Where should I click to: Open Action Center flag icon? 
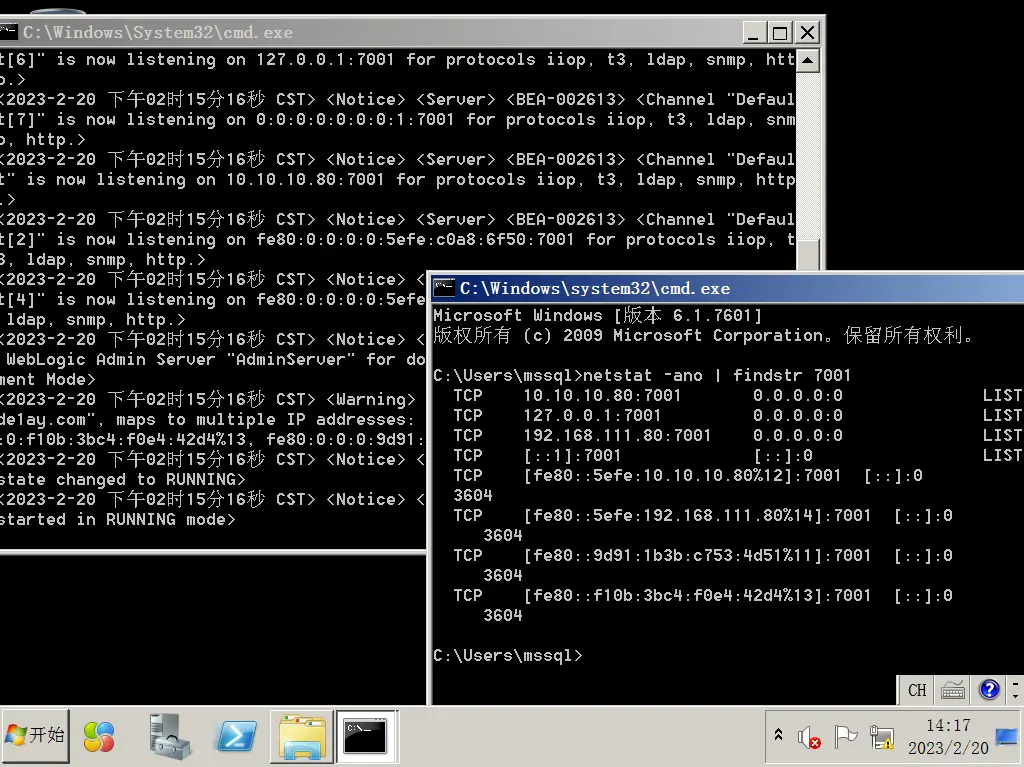pos(845,738)
